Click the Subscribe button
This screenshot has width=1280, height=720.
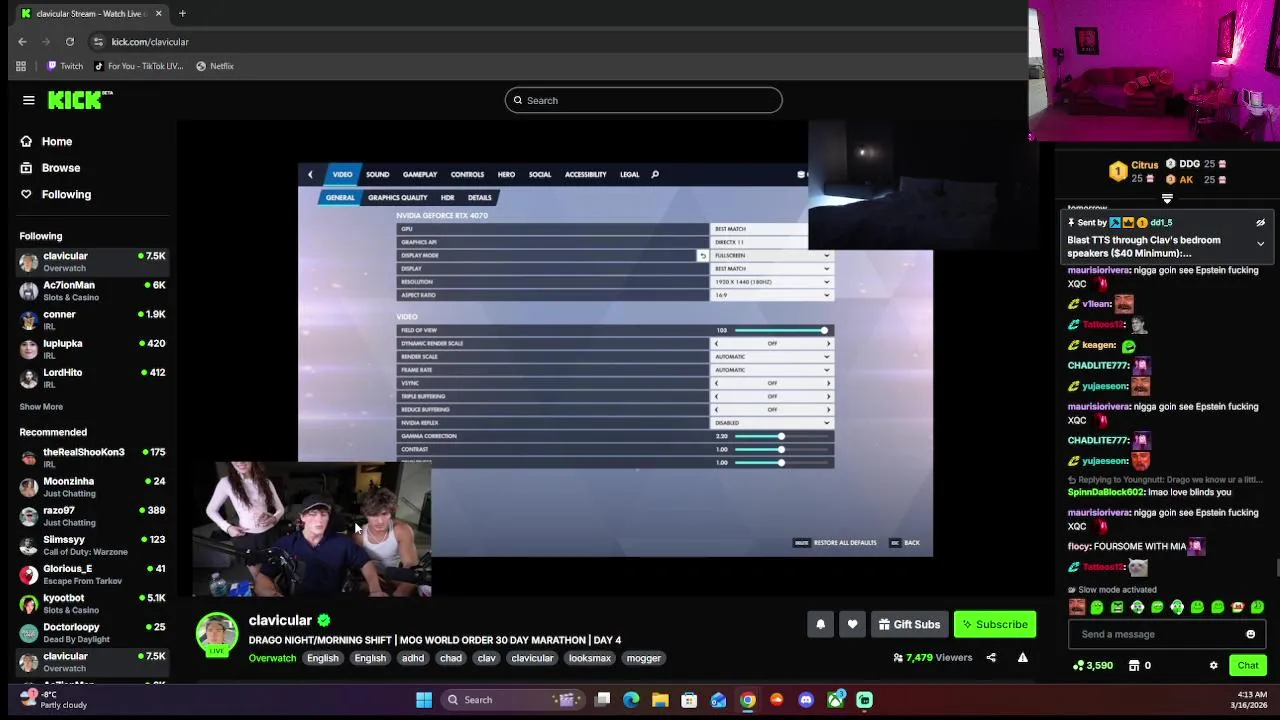tap(995, 624)
